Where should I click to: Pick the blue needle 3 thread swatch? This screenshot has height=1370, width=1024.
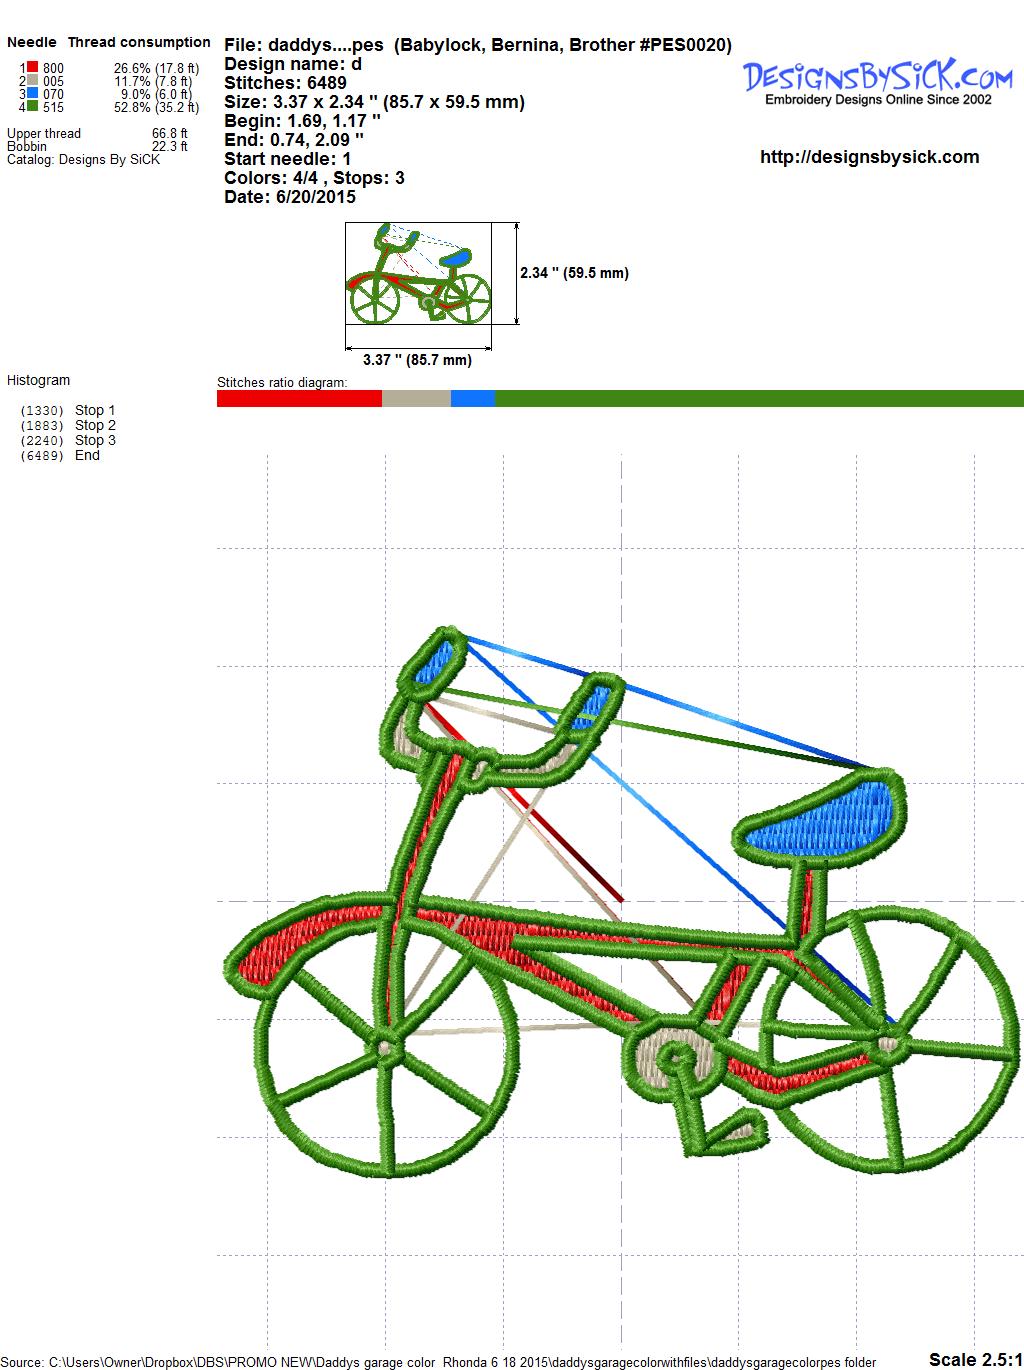[x=32, y=94]
